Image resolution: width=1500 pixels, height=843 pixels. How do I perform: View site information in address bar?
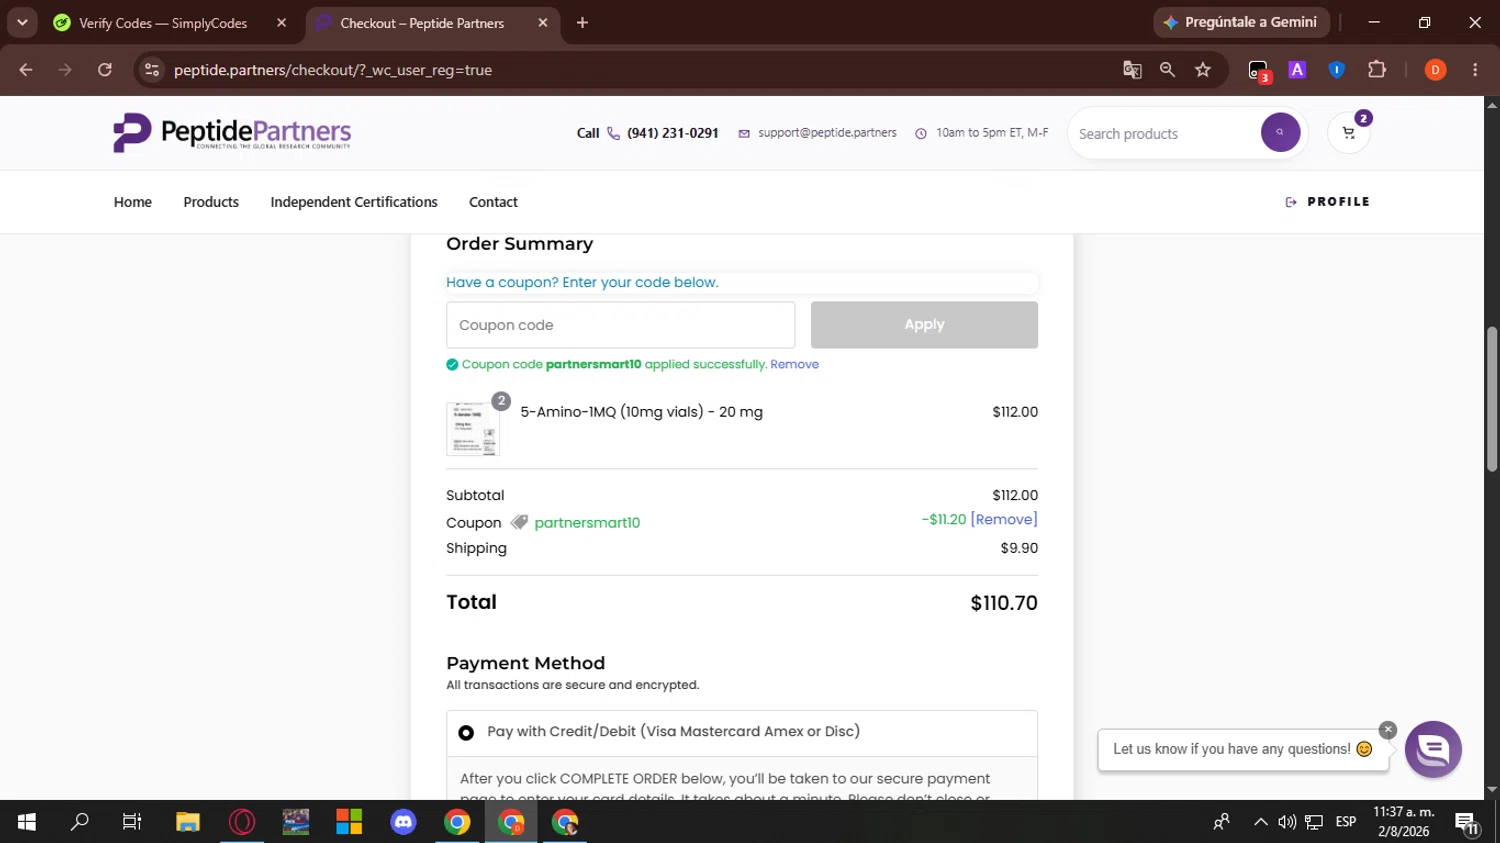pos(152,70)
